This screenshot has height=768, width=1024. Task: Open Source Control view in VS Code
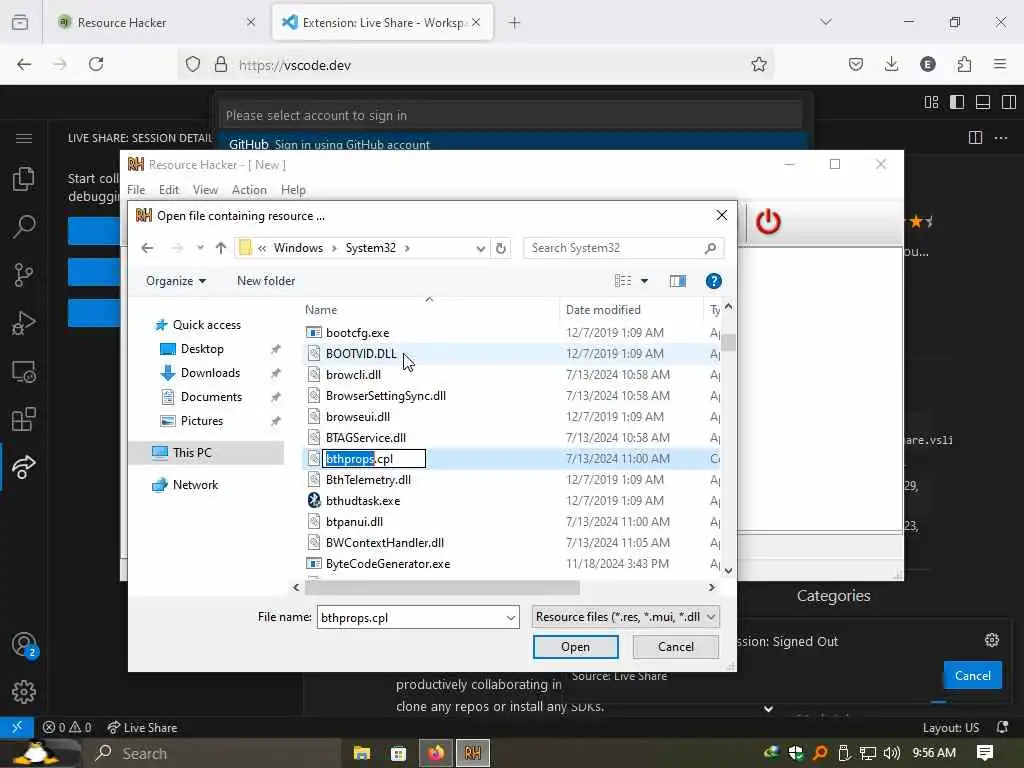pyautogui.click(x=24, y=275)
